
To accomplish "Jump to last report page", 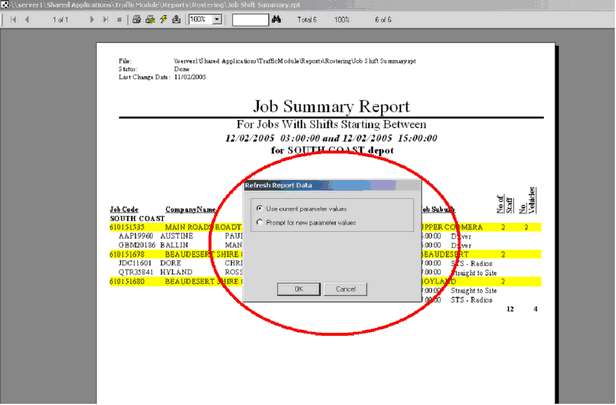I will pyautogui.click(x=106, y=19).
